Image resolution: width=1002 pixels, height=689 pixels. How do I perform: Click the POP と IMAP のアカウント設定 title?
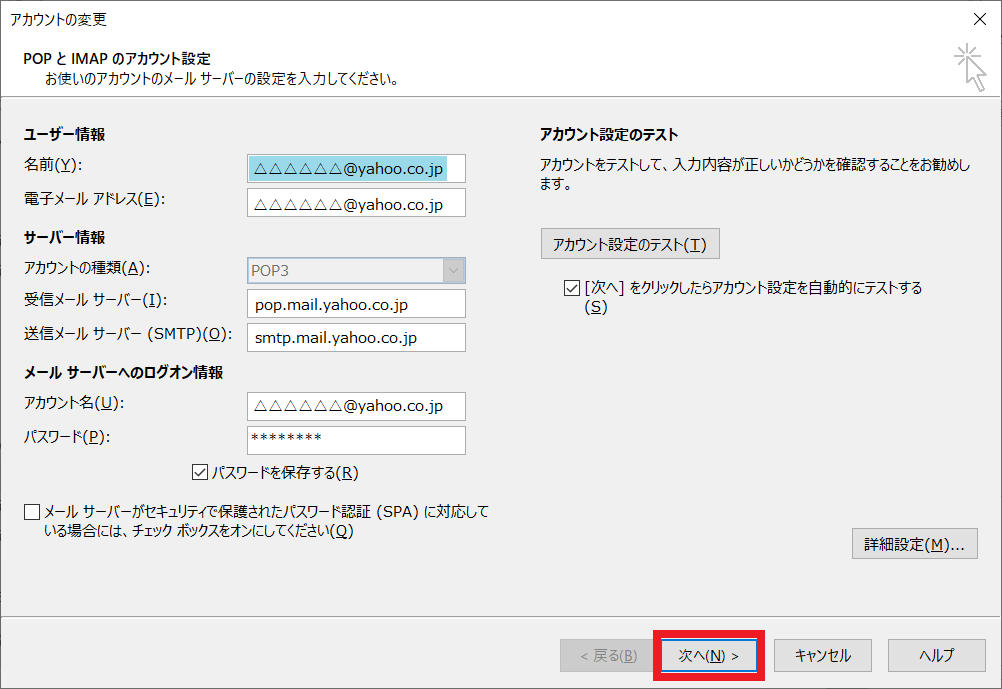pos(117,59)
